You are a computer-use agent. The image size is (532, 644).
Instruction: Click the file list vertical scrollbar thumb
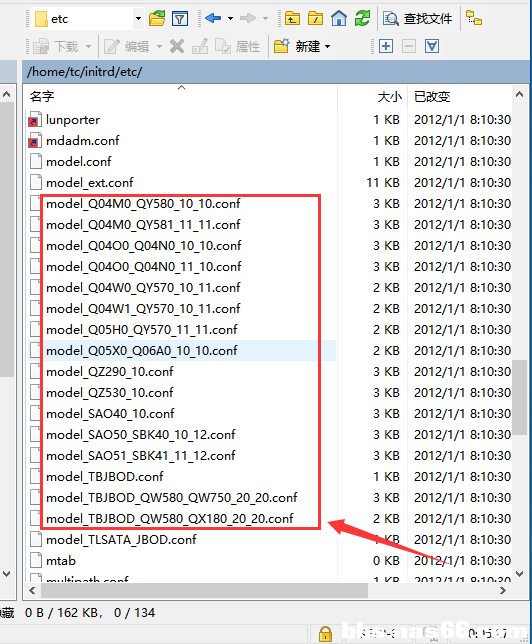(520, 397)
